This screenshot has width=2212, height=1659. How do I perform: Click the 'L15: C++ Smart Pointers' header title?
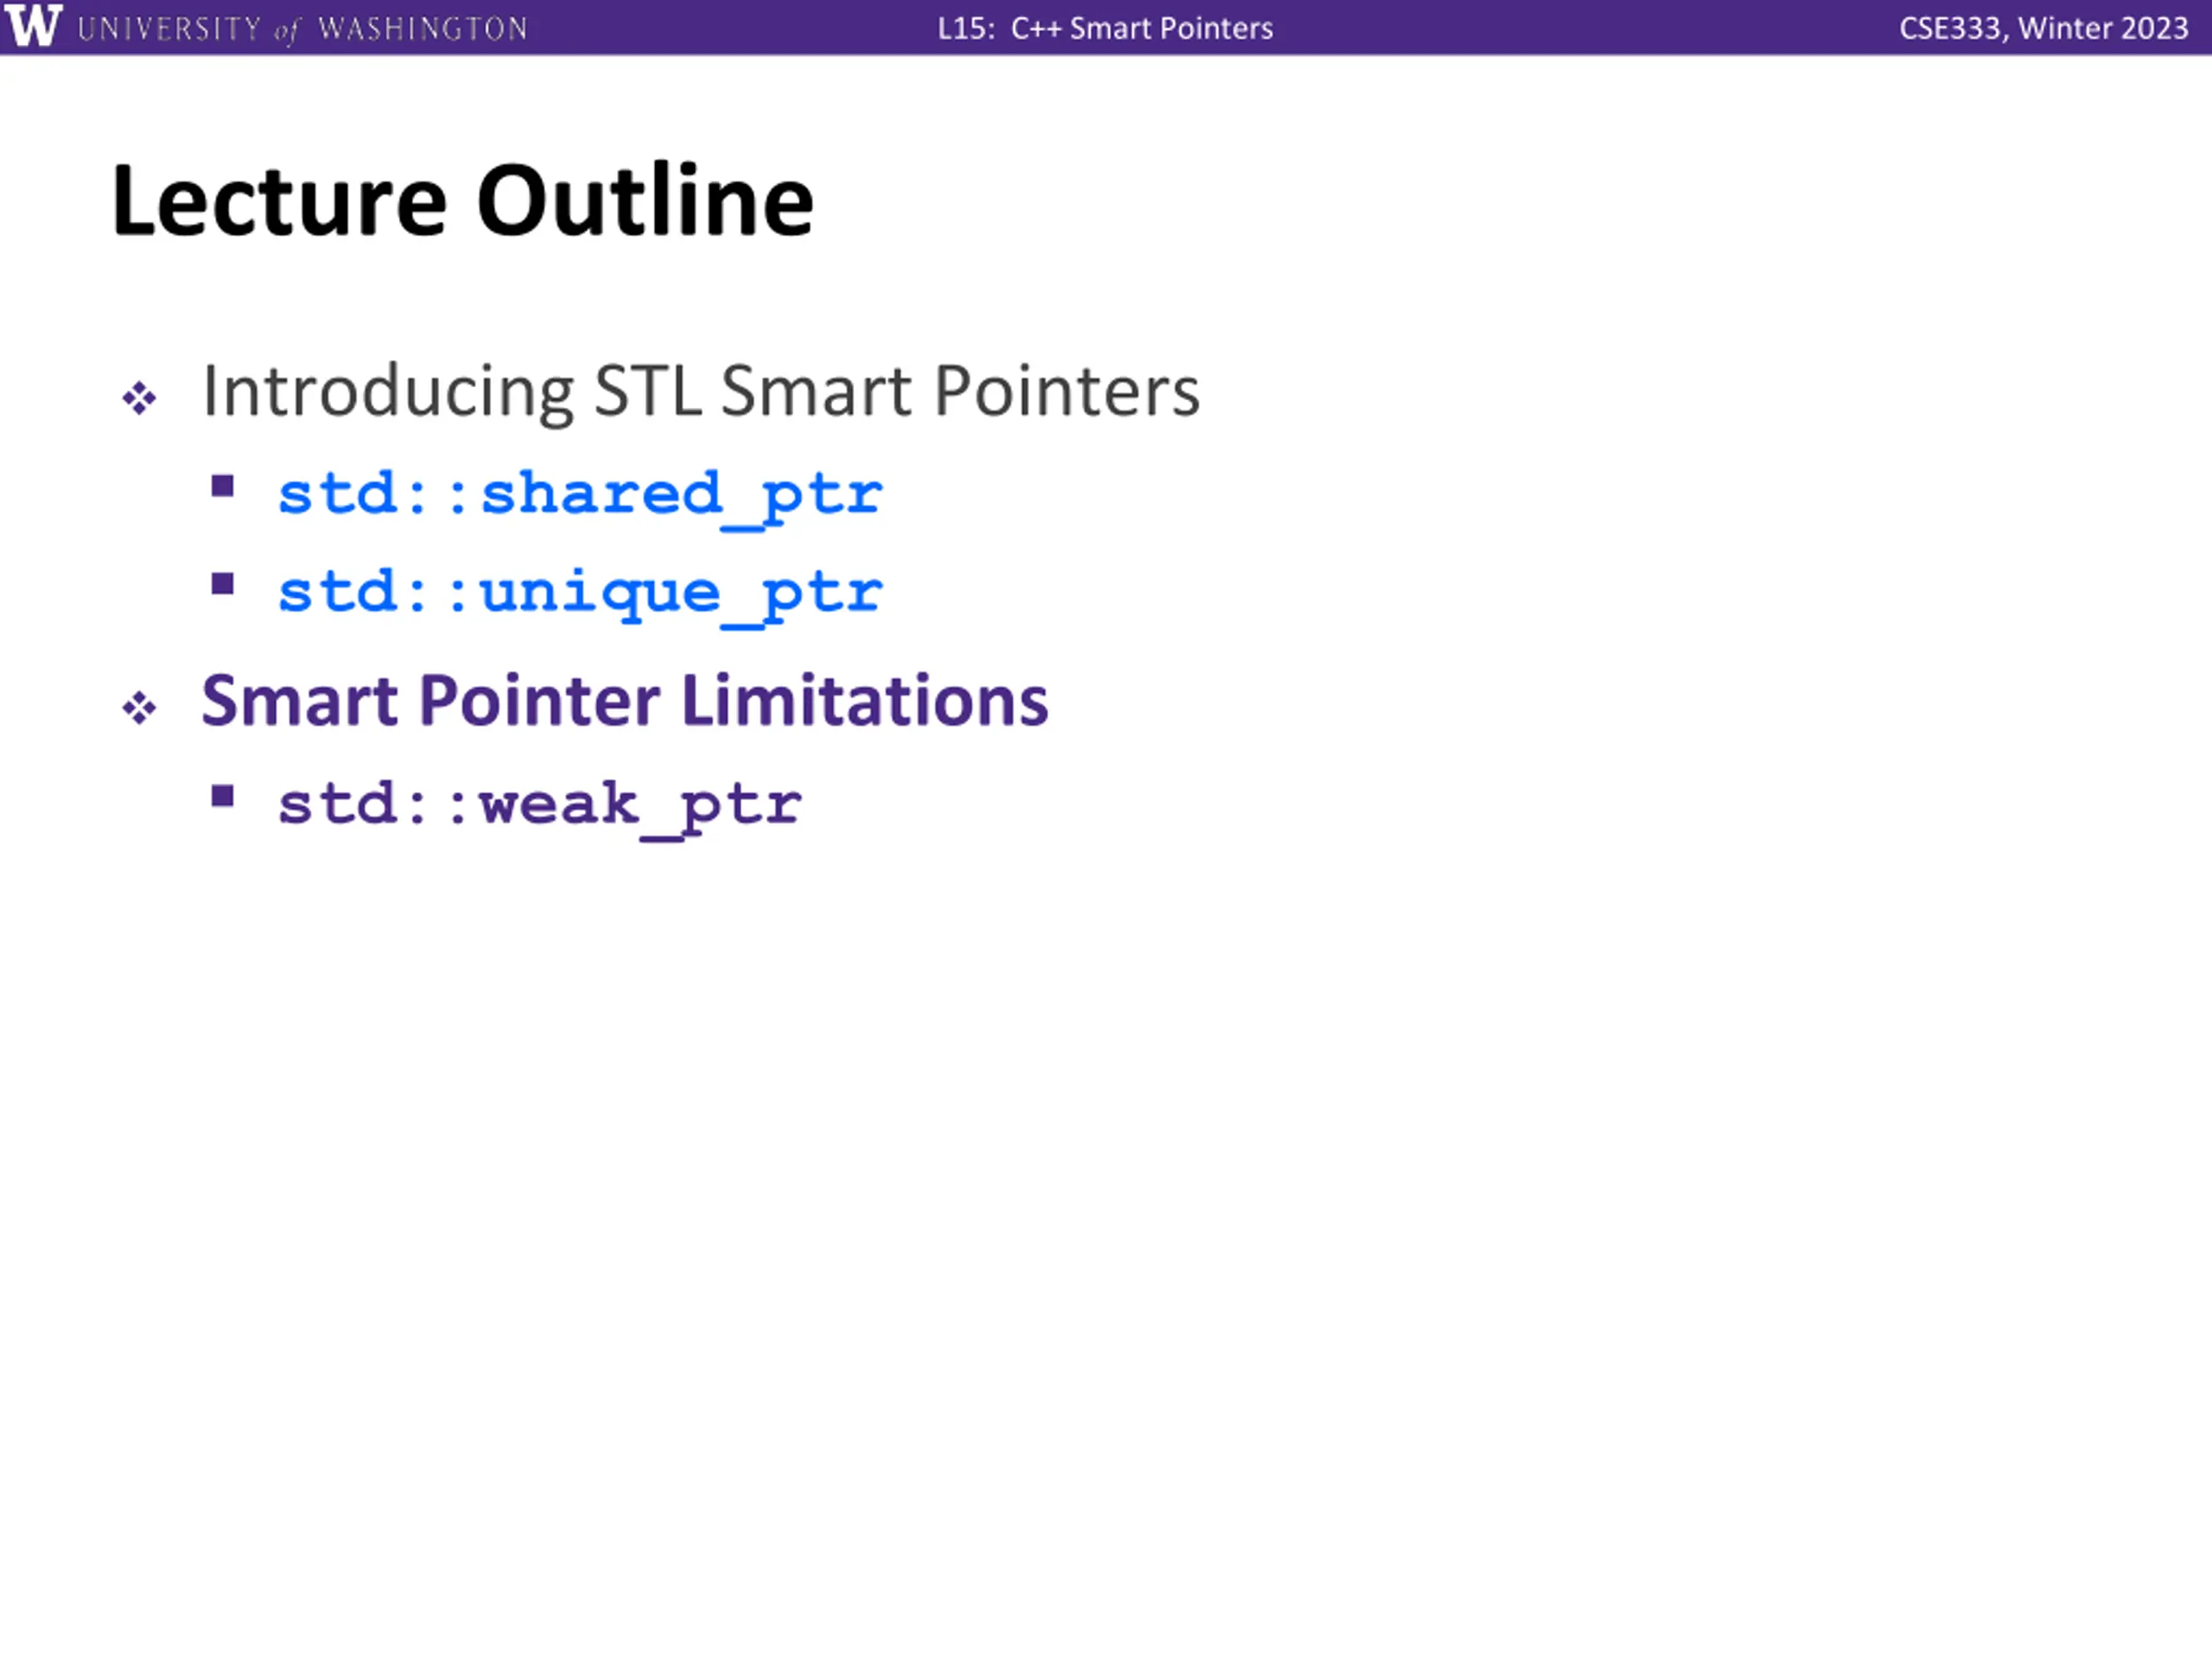pyautogui.click(x=1105, y=28)
